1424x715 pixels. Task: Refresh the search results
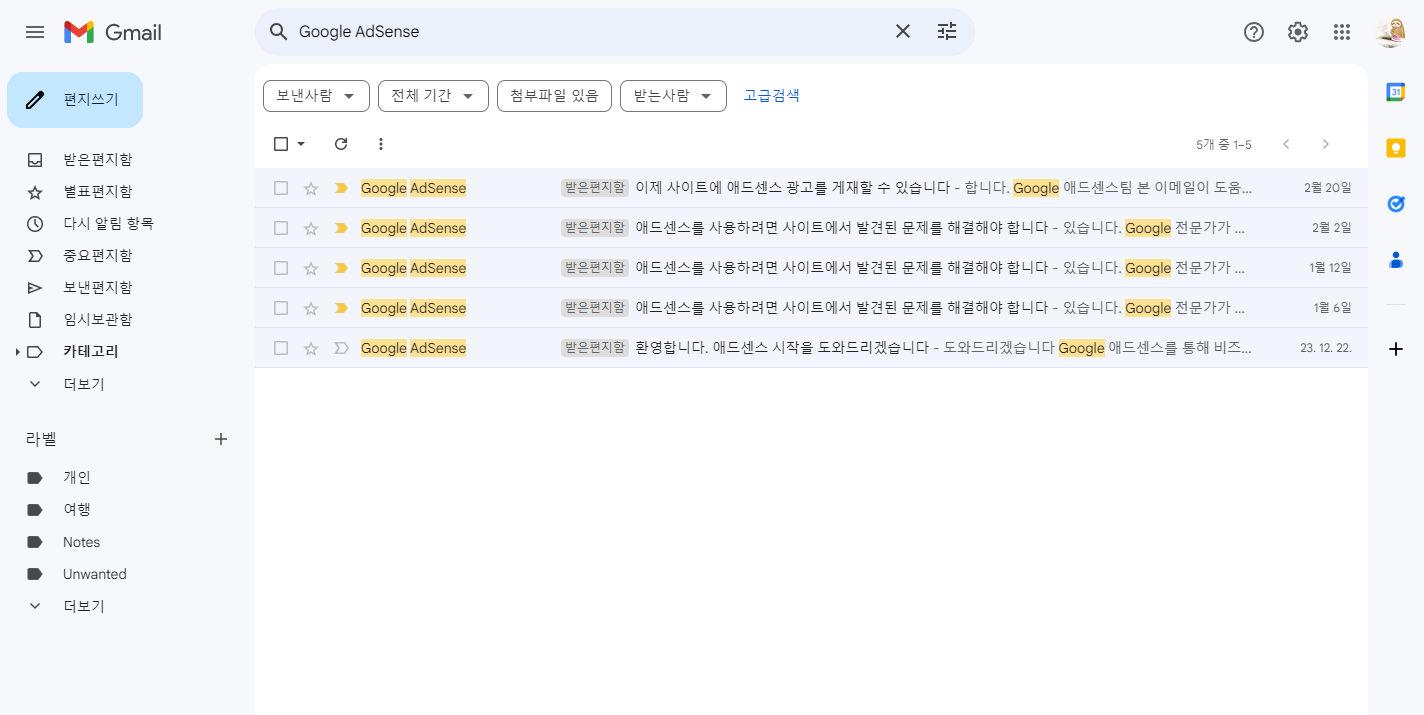pos(341,144)
